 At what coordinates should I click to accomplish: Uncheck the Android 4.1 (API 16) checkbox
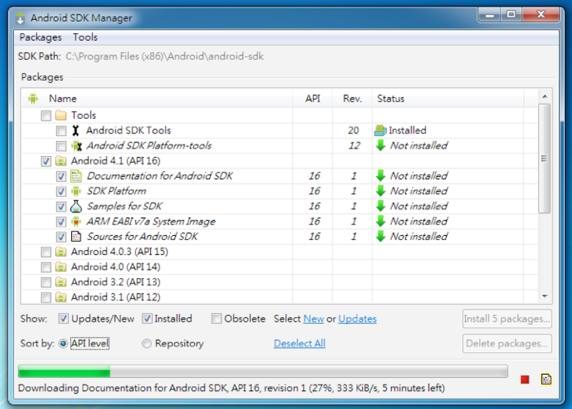pyautogui.click(x=46, y=161)
